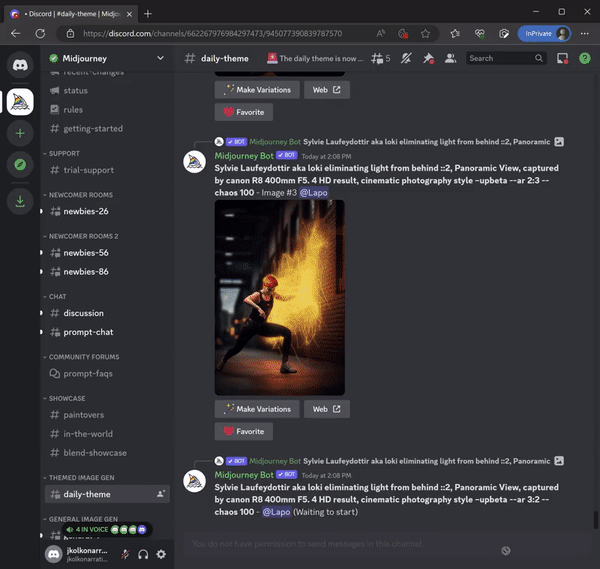Open the prompt-faqs forum
Screen dimensions: 600x569
coord(107,373)
